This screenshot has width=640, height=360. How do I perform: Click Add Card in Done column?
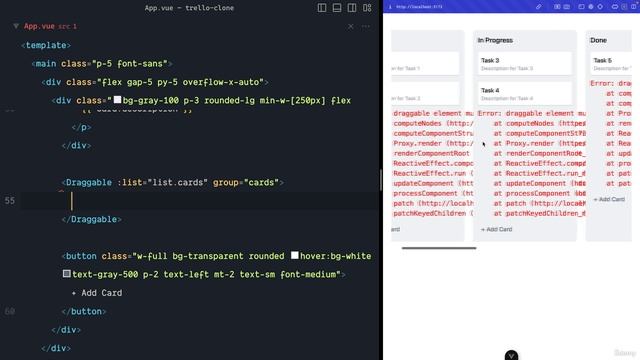609,199
